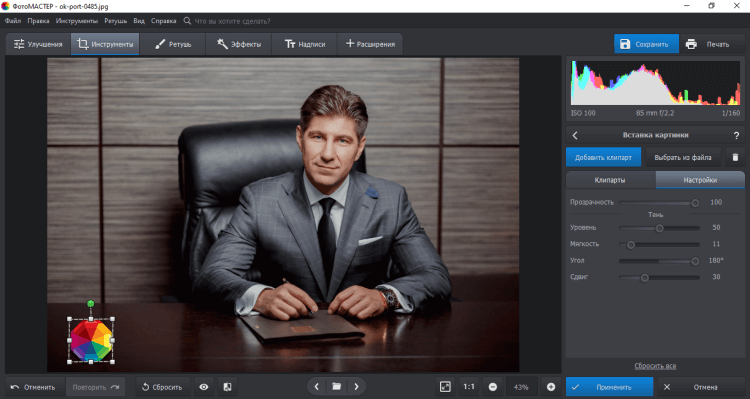Screen dimensions: 750x399
Task: Click the zoom out minus icon
Action: click(x=493, y=387)
